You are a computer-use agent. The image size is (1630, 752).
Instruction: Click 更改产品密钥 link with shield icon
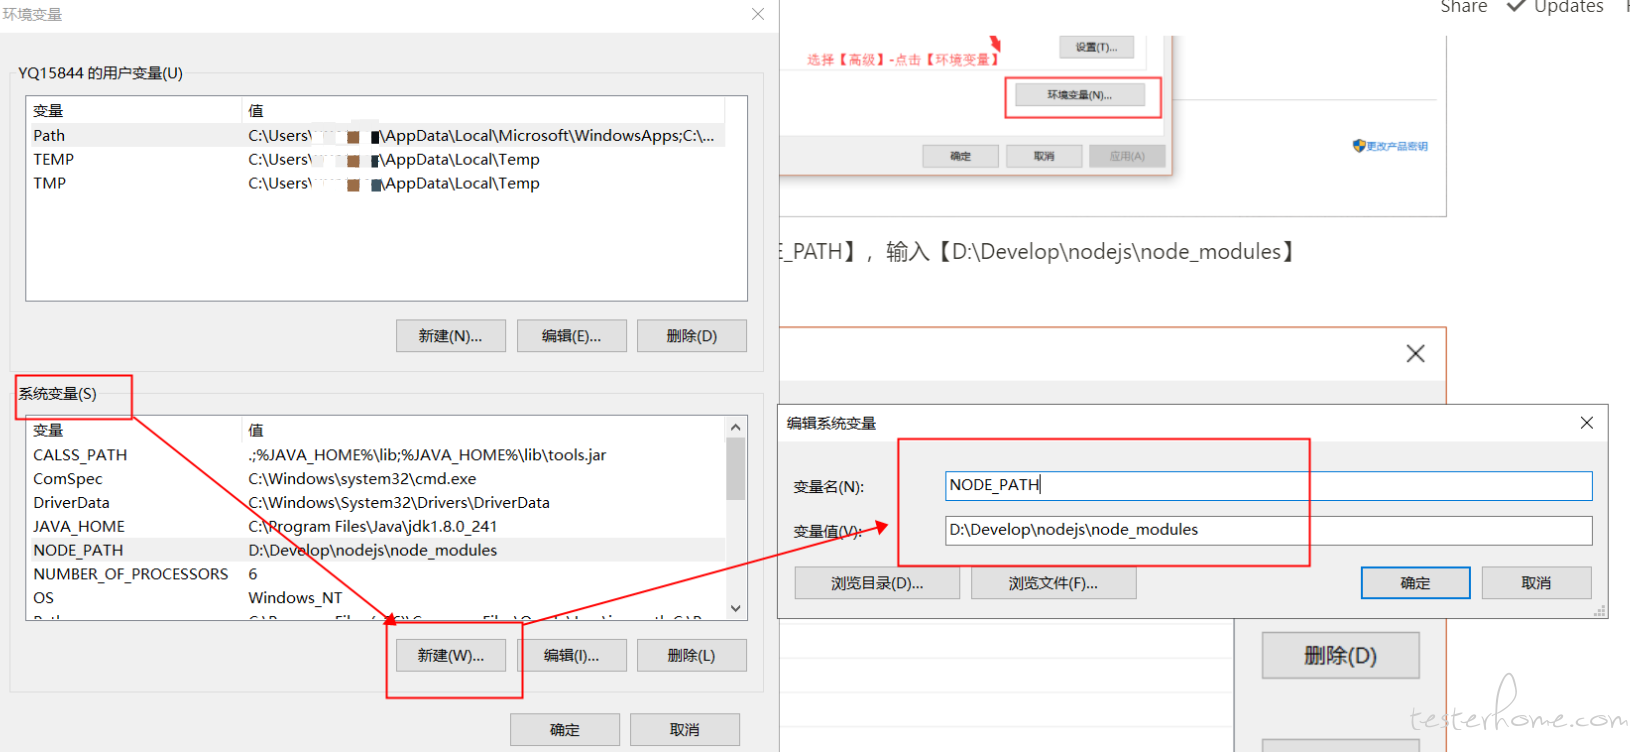tap(1390, 146)
